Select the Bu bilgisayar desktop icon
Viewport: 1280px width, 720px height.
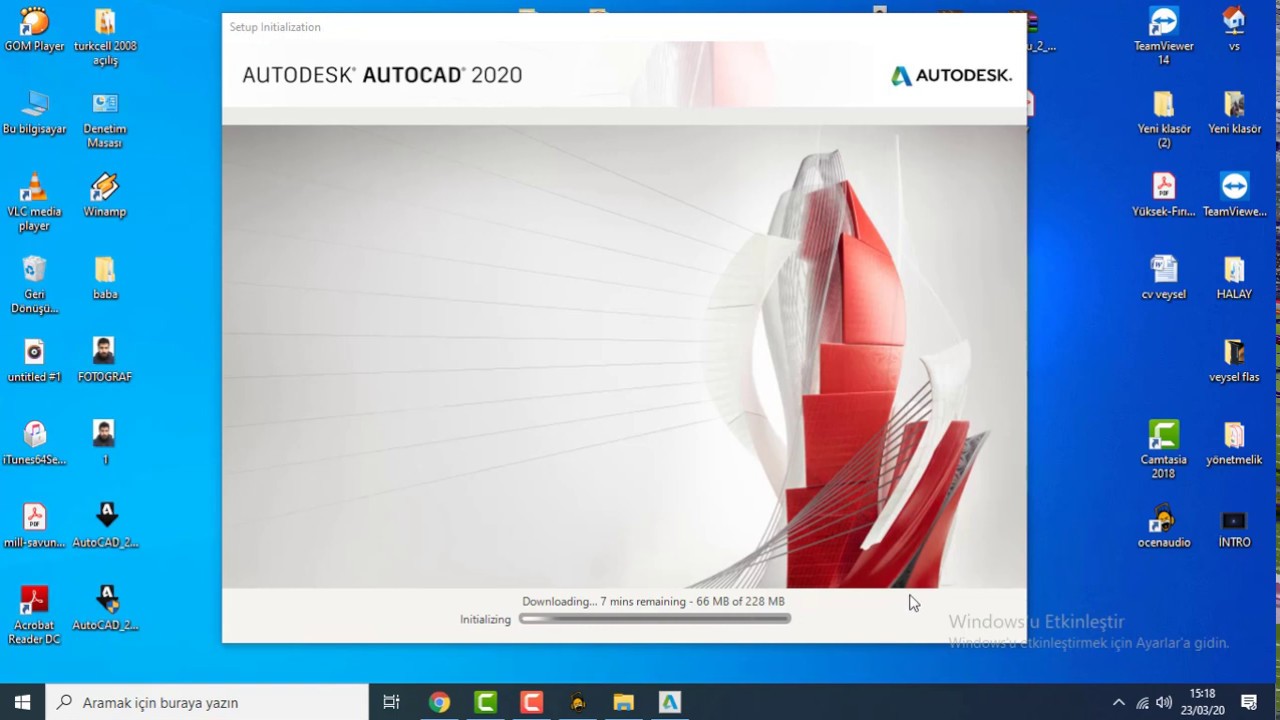[x=34, y=113]
